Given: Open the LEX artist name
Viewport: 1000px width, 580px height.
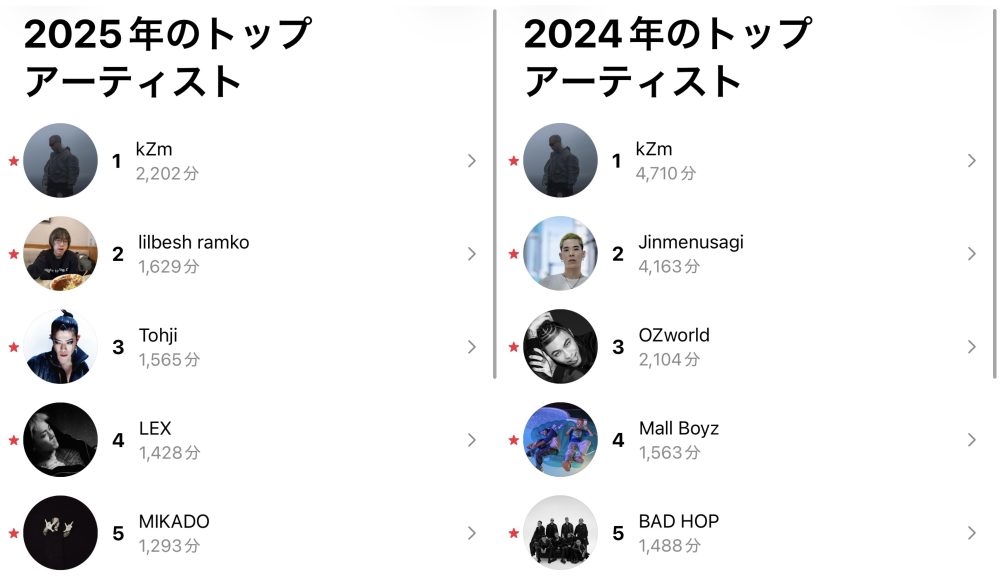Looking at the screenshot, I should pyautogui.click(x=155, y=428).
